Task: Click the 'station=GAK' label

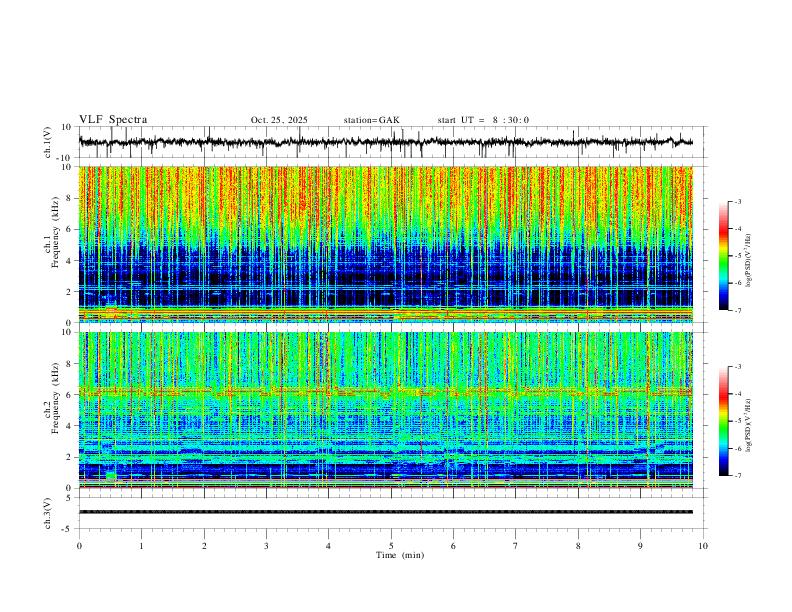Action: pyautogui.click(x=372, y=120)
